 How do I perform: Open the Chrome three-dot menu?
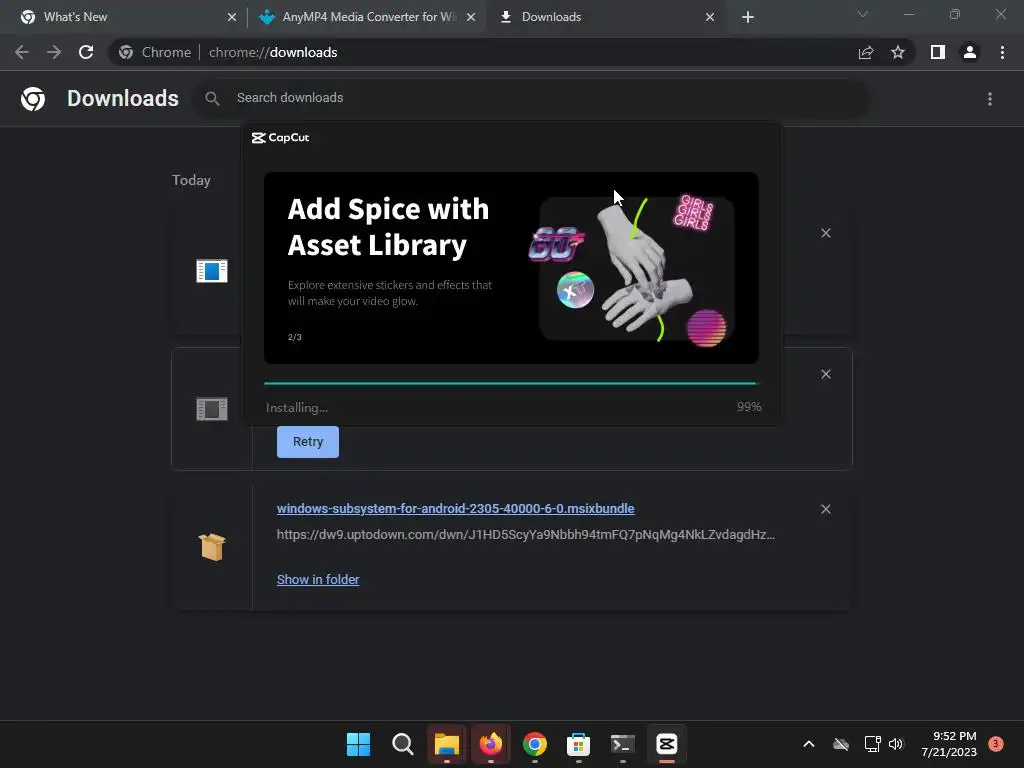[1002, 52]
